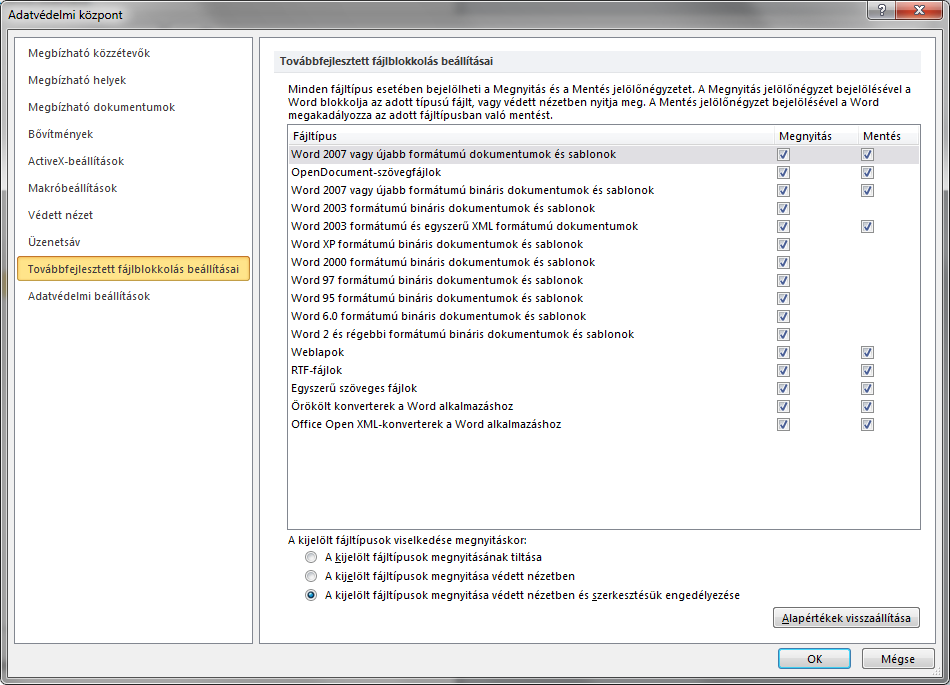Click Alapértékek visszaállítása button

pyautogui.click(x=846, y=618)
